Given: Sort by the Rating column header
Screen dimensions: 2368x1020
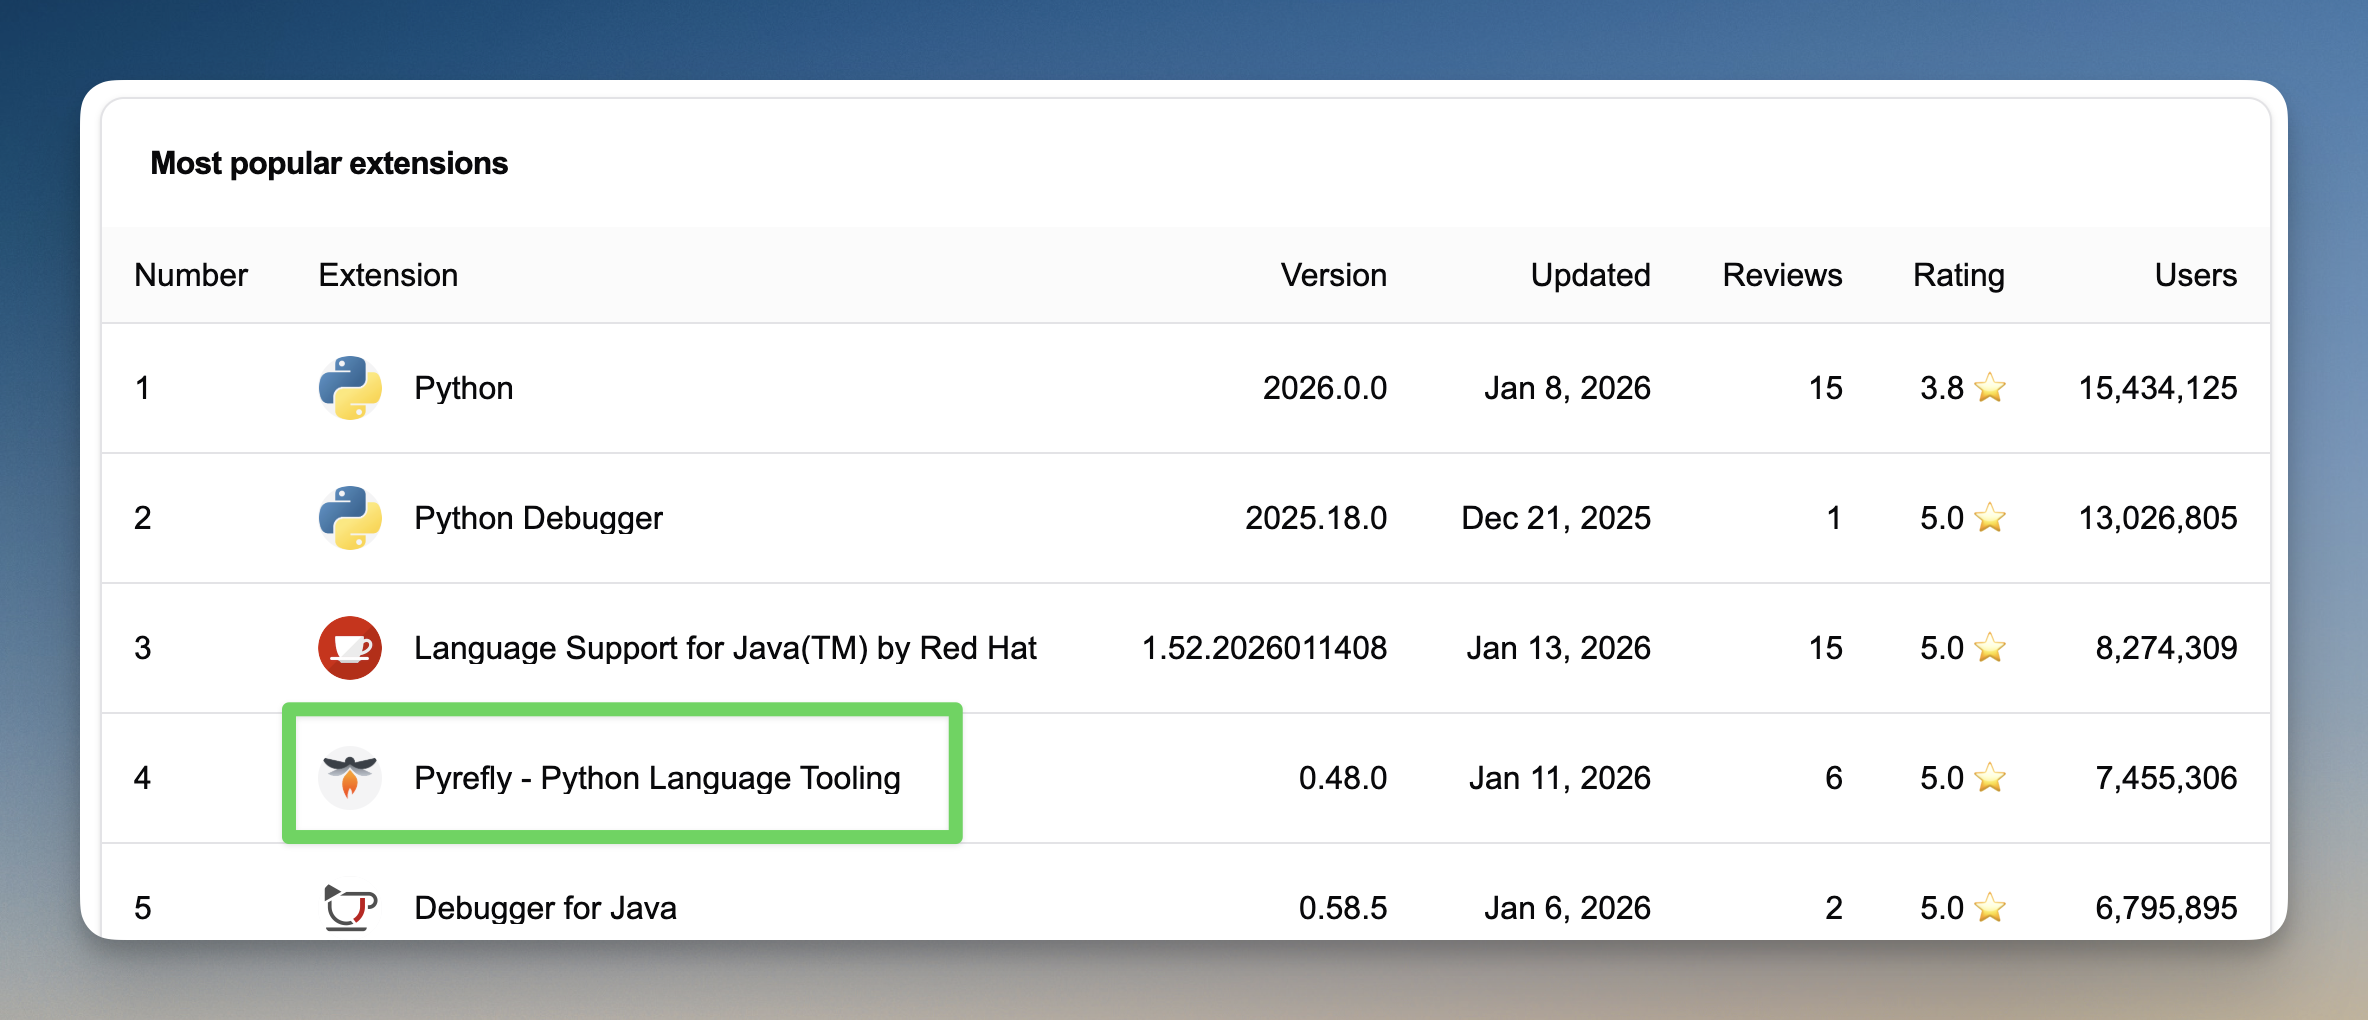Looking at the screenshot, I should (x=1959, y=275).
